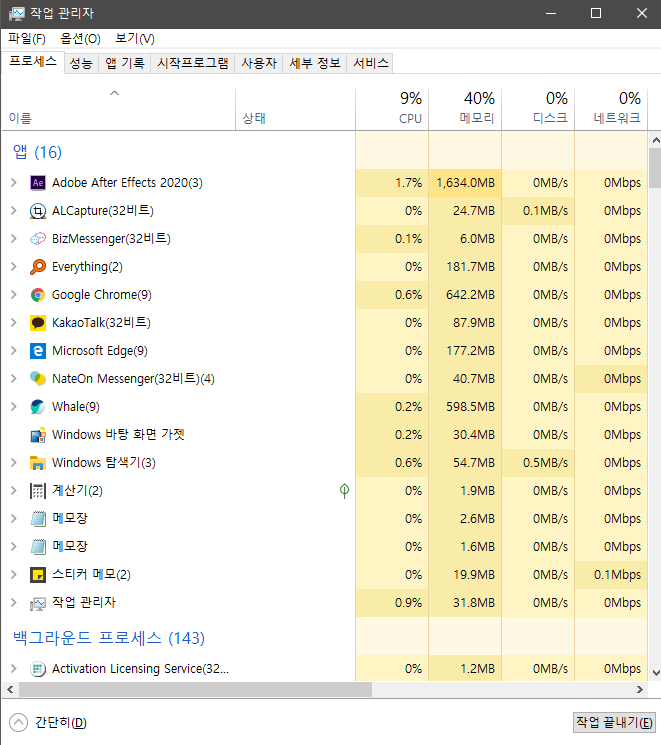This screenshot has width=661, height=745.
Task: Click the Activation Licensing Service icon
Action: 38,669
